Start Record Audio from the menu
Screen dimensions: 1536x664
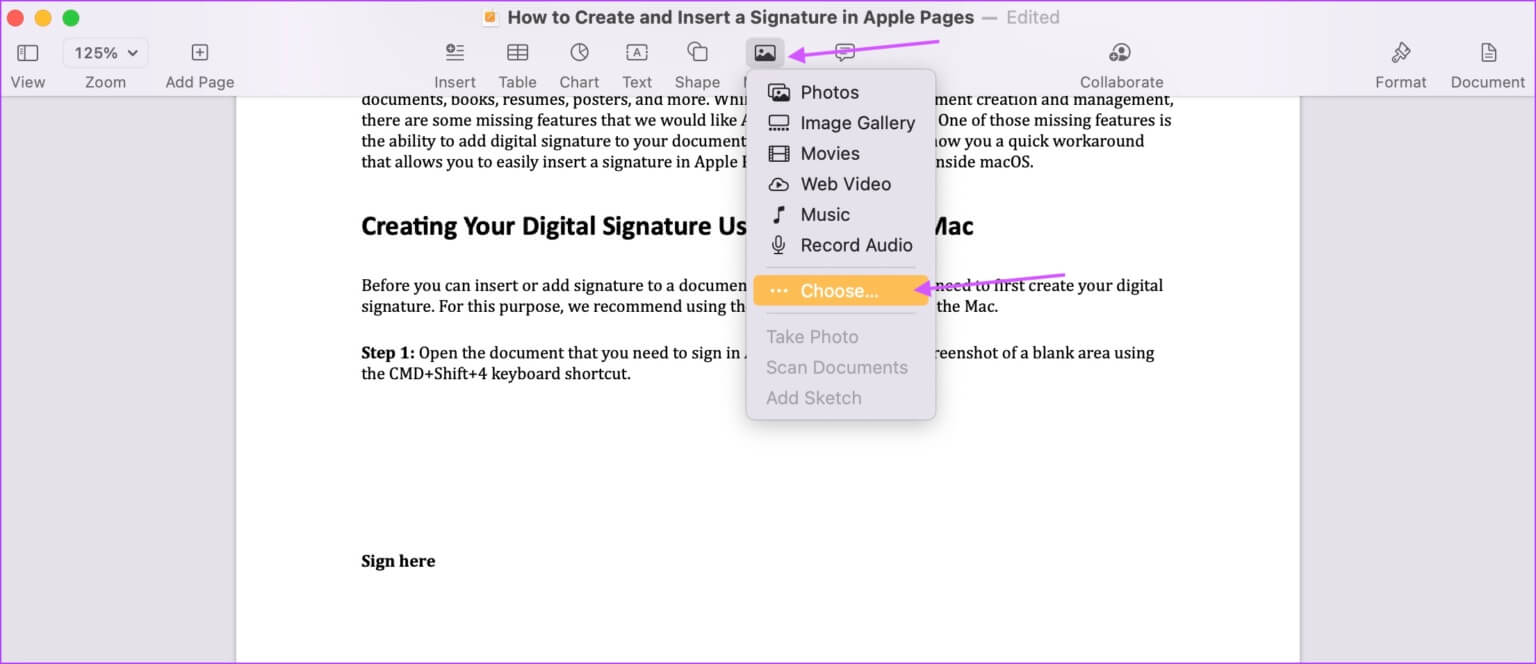pyautogui.click(x=856, y=245)
